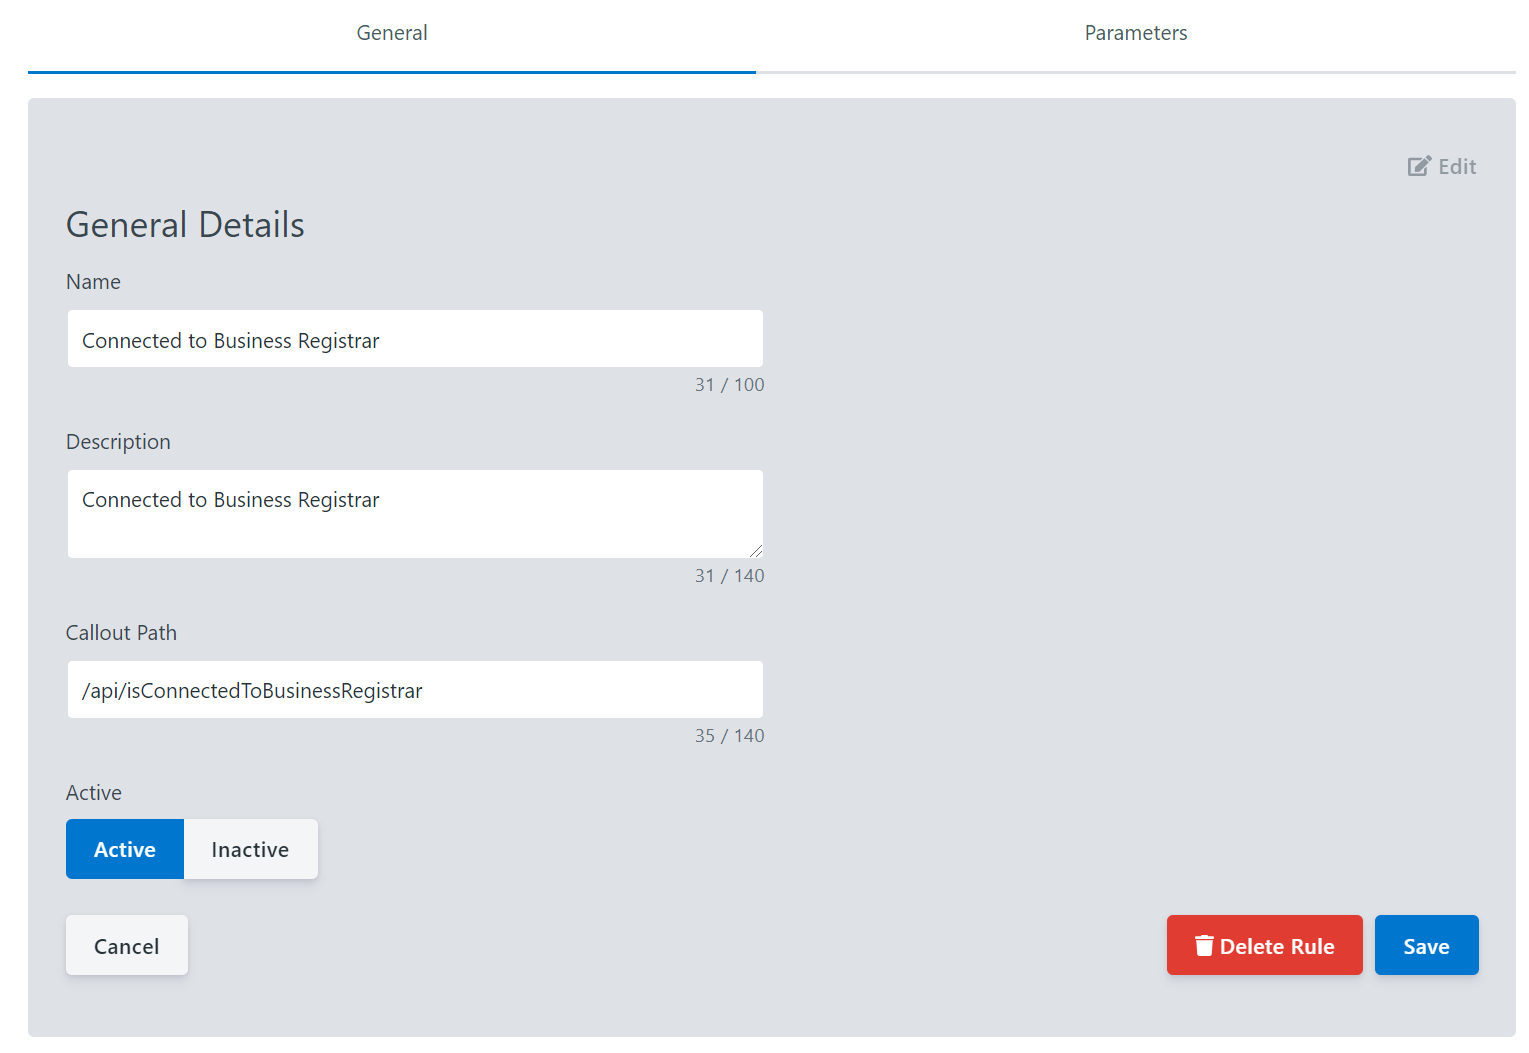Click the Edit link text
Viewport: 1529px width, 1053px height.
pyautogui.click(x=1457, y=167)
